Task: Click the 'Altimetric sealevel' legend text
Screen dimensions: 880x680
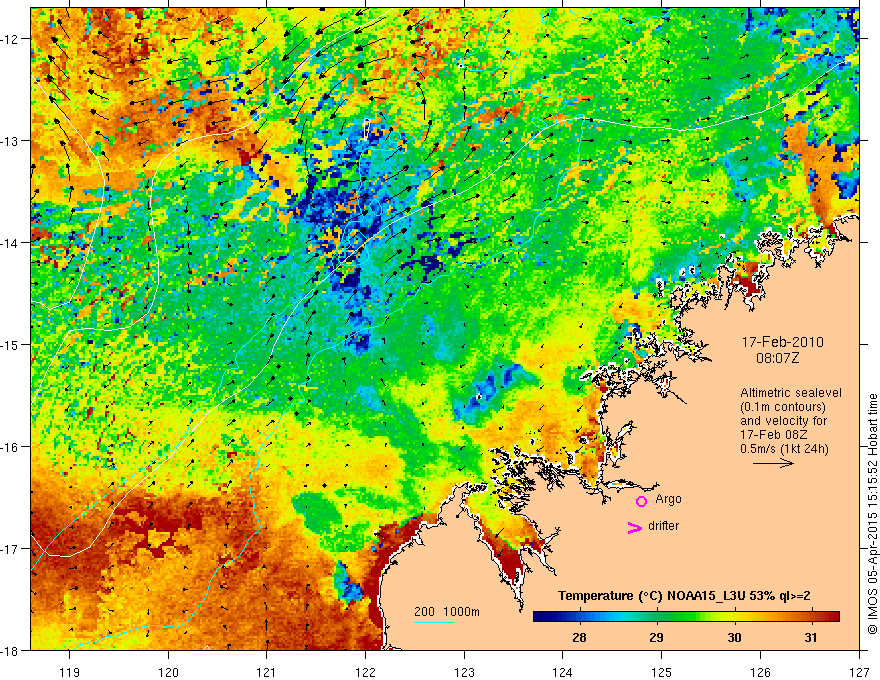Action: [x=791, y=393]
